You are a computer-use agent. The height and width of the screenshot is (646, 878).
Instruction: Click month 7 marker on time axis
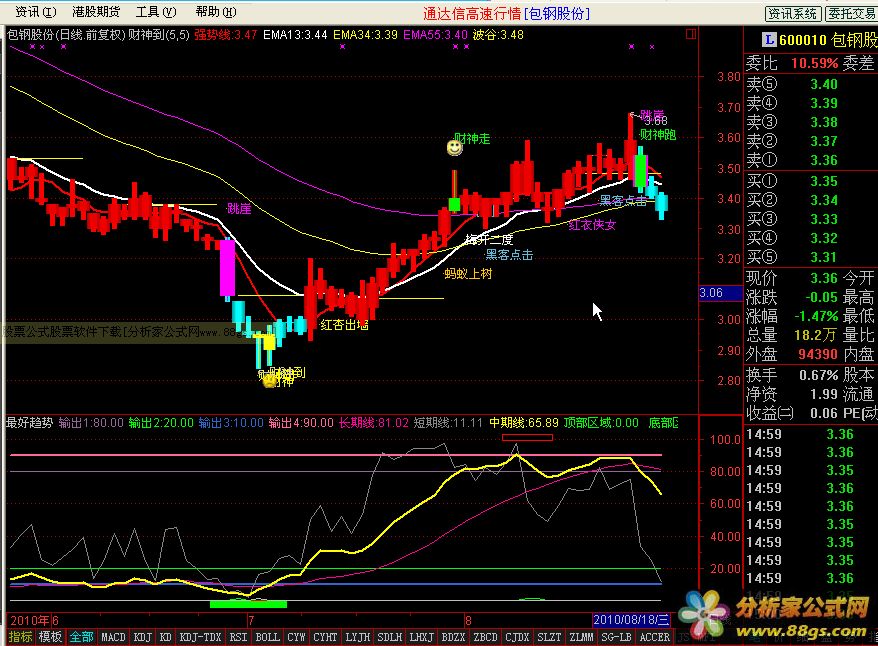click(251, 620)
